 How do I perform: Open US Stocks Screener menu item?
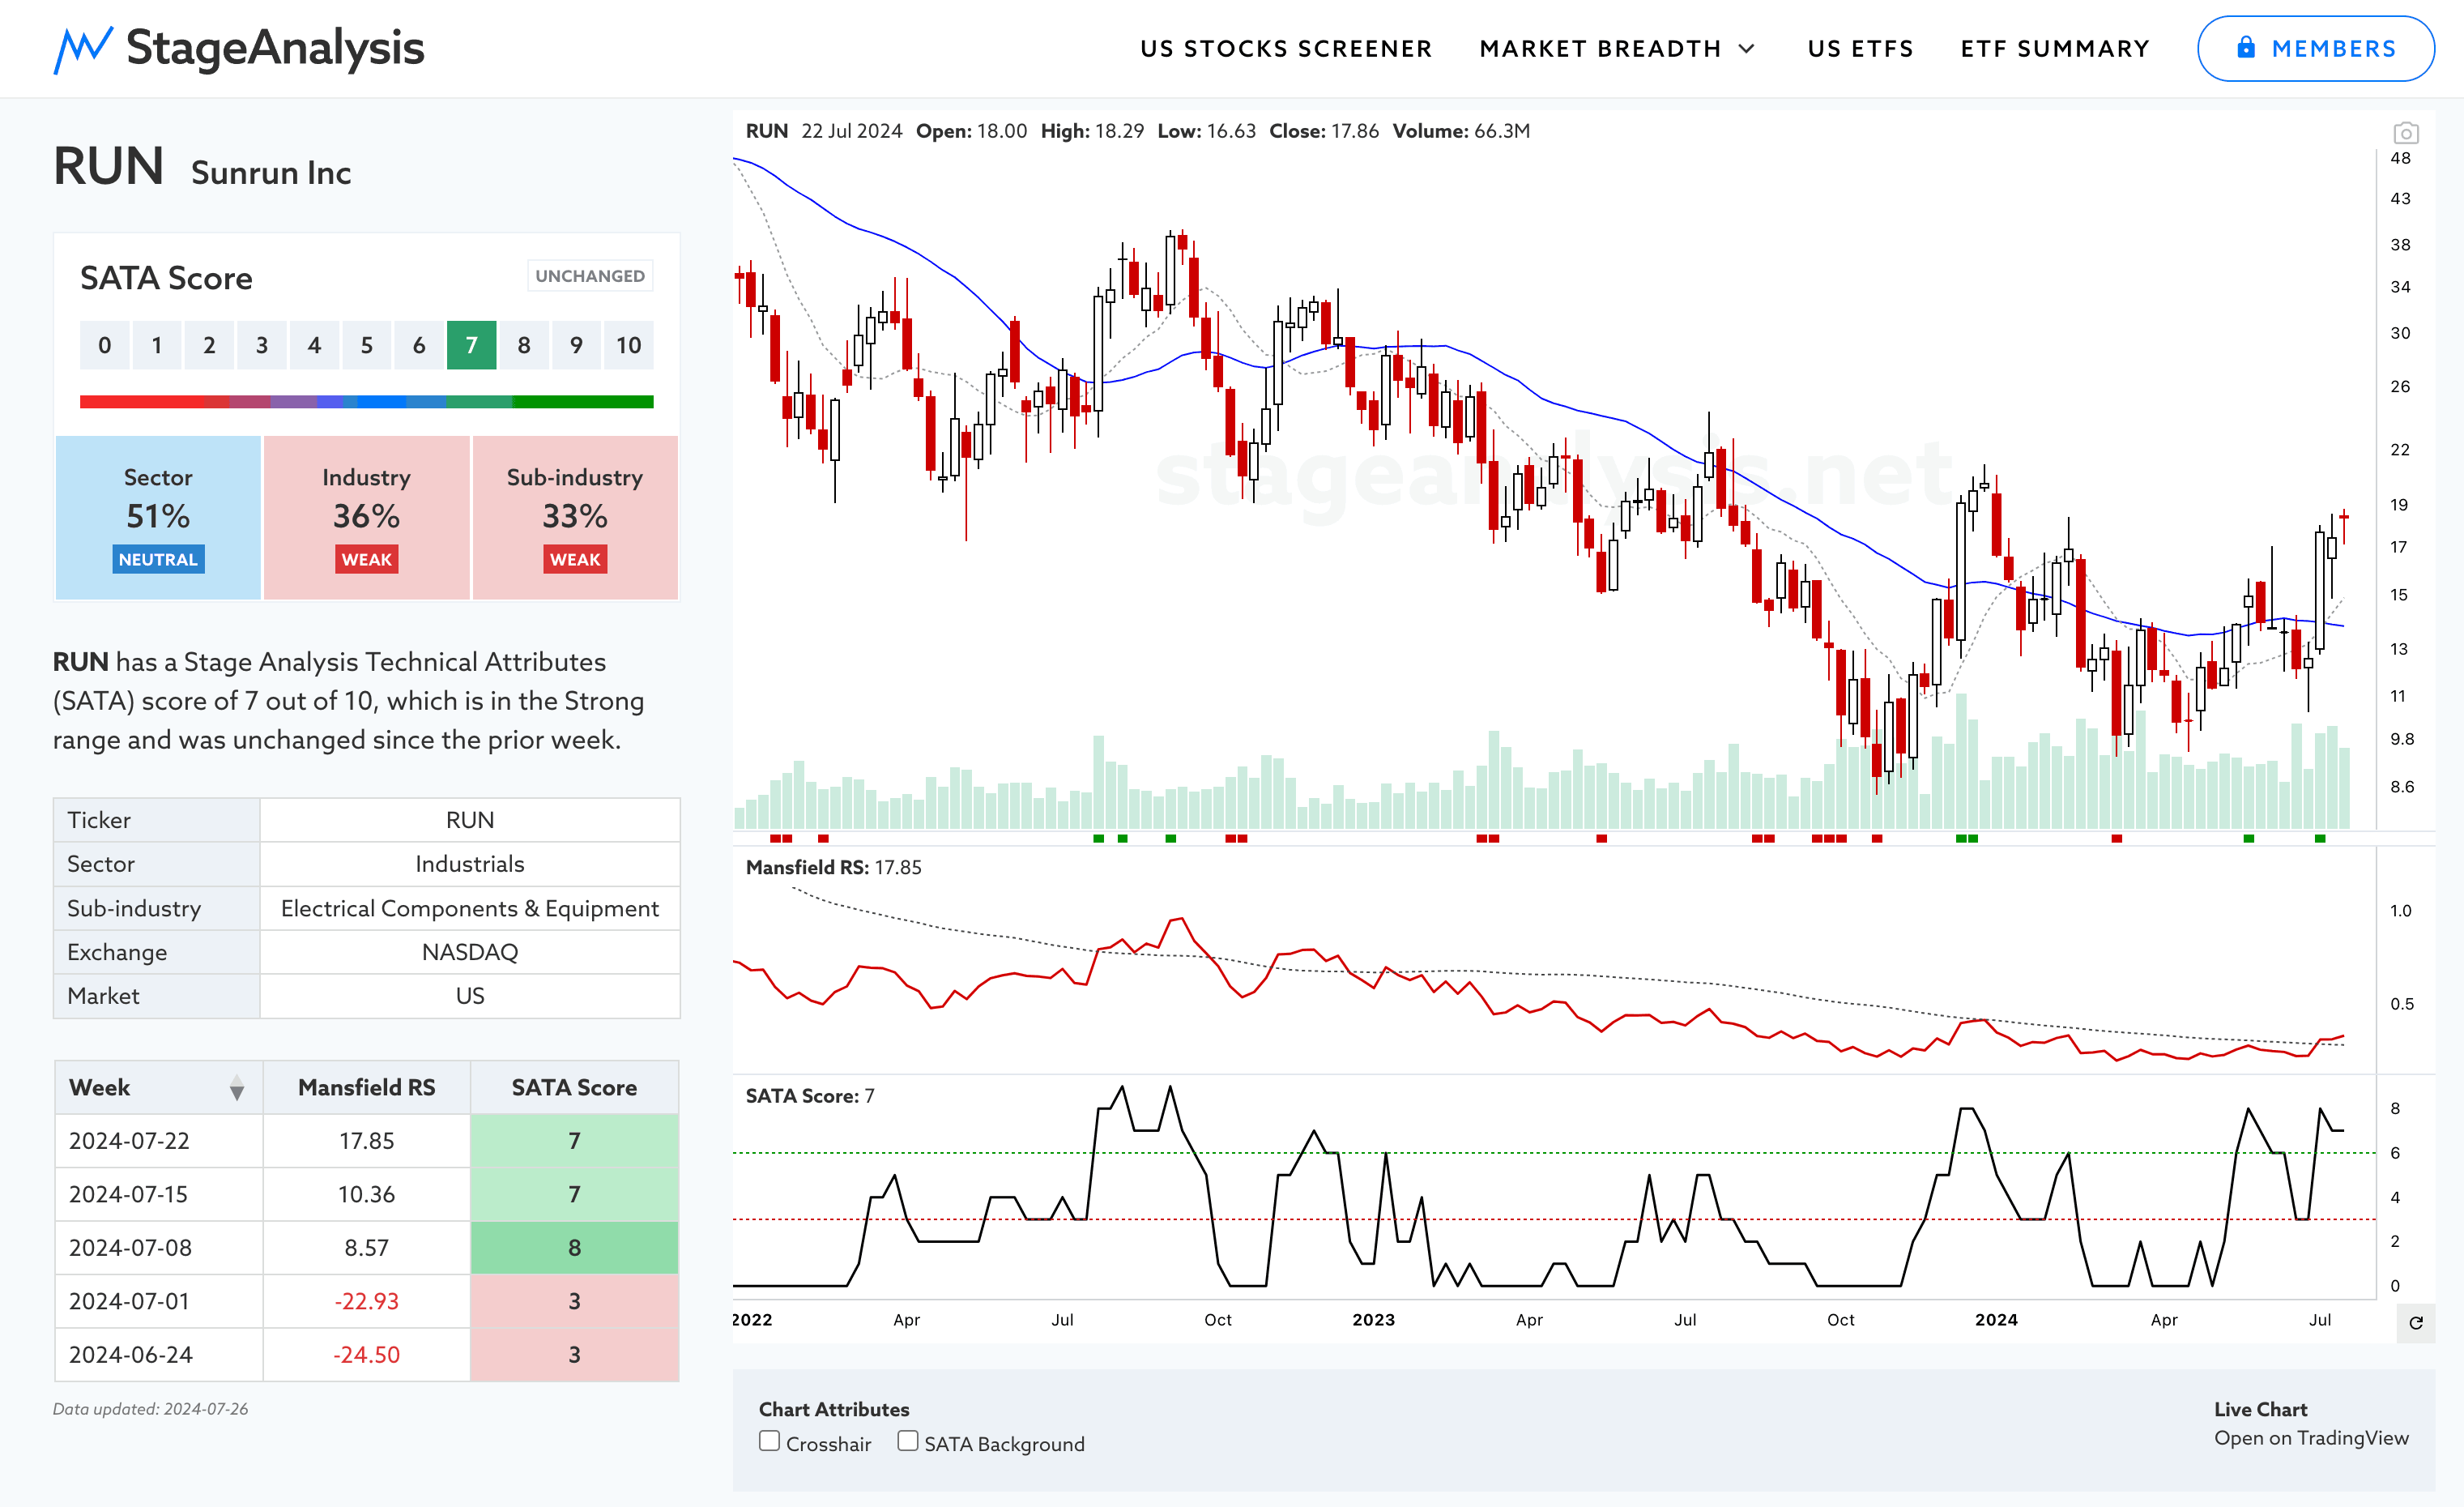1286,49
